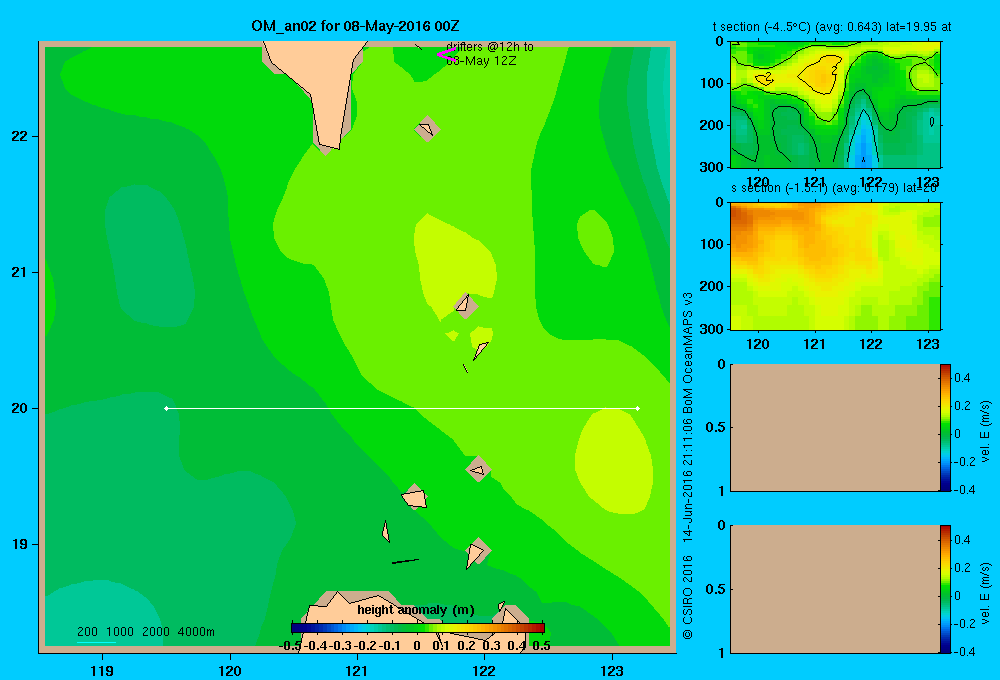Click the 0.5 tick on height anomaly bar
Screen dimensions: 1000x680
541,646
